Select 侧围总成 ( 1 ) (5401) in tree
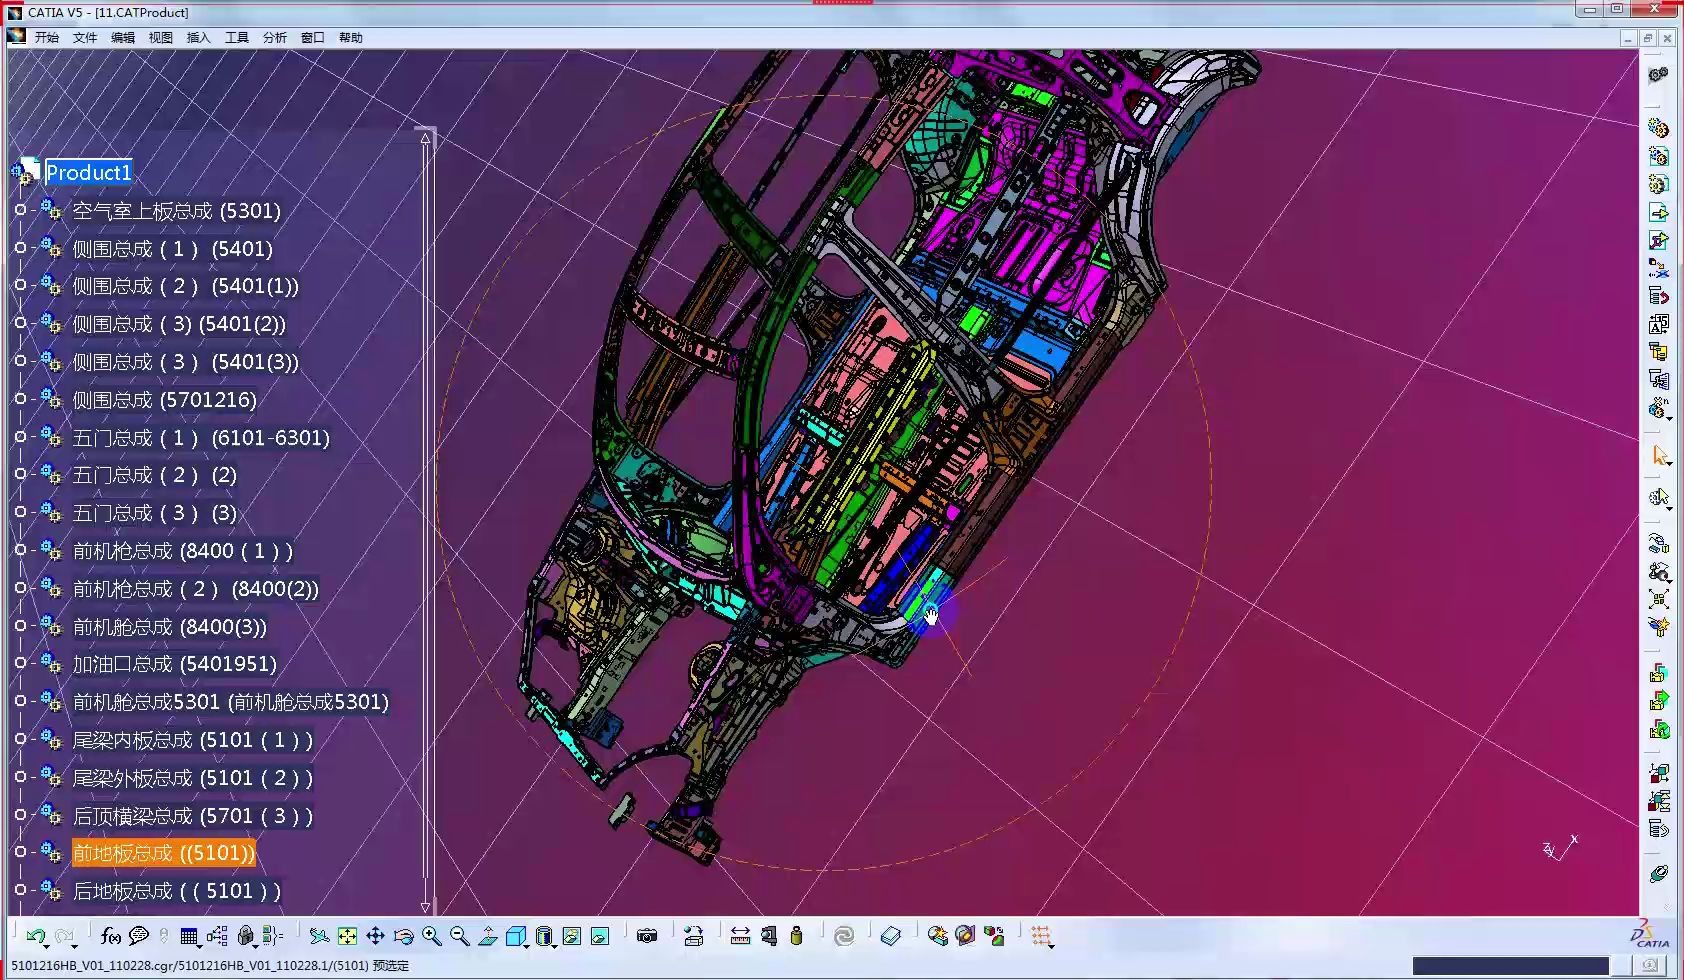This screenshot has width=1684, height=980. click(172, 249)
